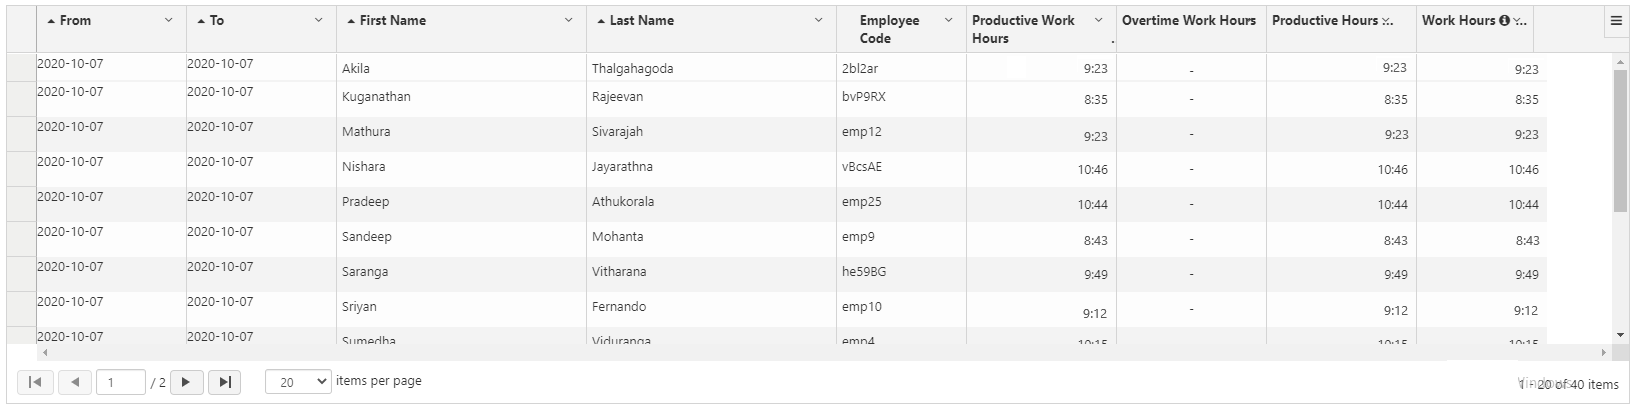Select the items per page dropdown
The height and width of the screenshot is (409, 1634).
298,382
